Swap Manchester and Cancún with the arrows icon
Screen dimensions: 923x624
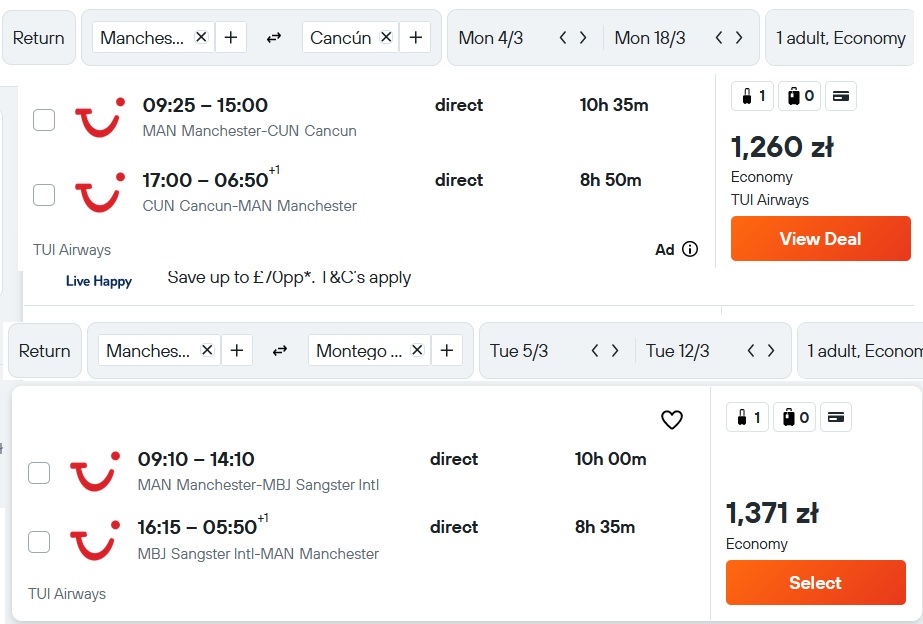point(274,38)
